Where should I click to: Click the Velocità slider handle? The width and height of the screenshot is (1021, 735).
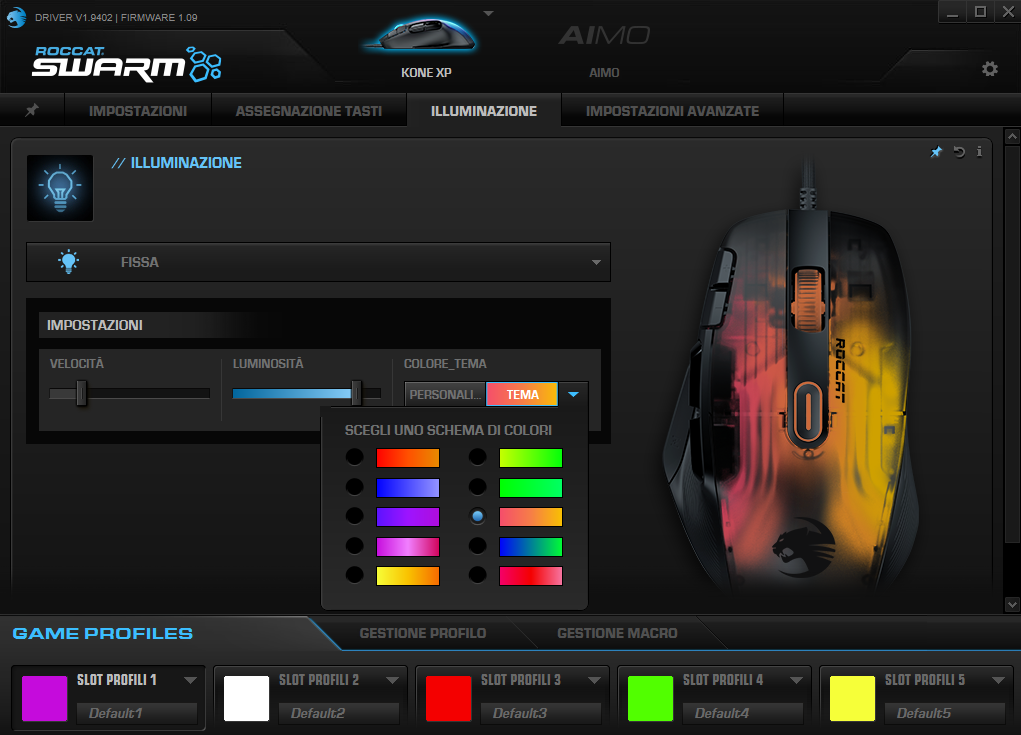click(81, 393)
